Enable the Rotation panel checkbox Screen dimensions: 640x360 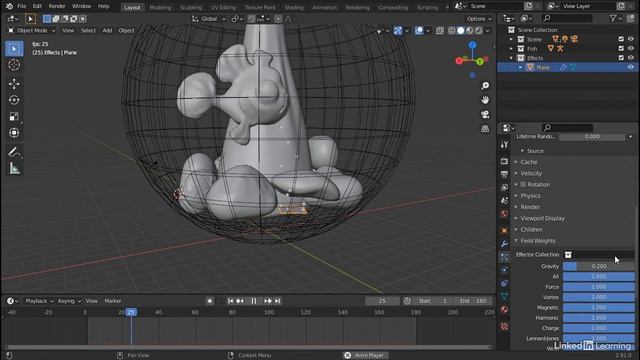tap(523, 184)
